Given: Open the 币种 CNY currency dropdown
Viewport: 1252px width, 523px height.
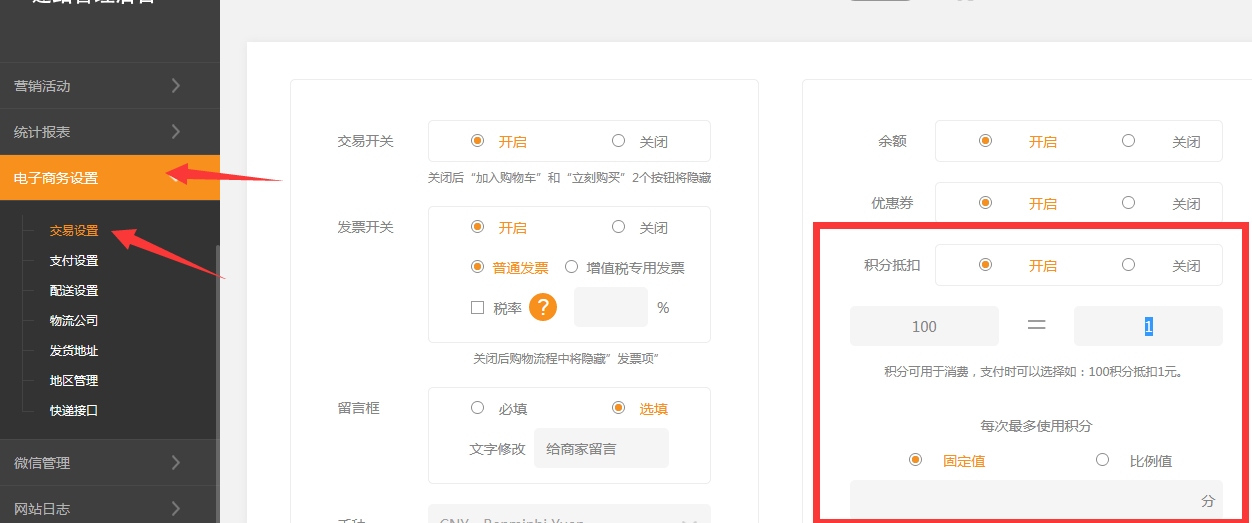Looking at the screenshot, I should [x=568, y=516].
